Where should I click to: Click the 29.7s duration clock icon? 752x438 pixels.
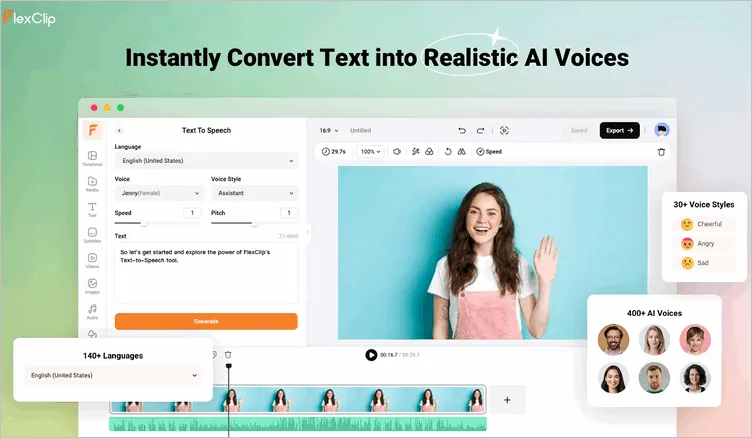coord(326,152)
